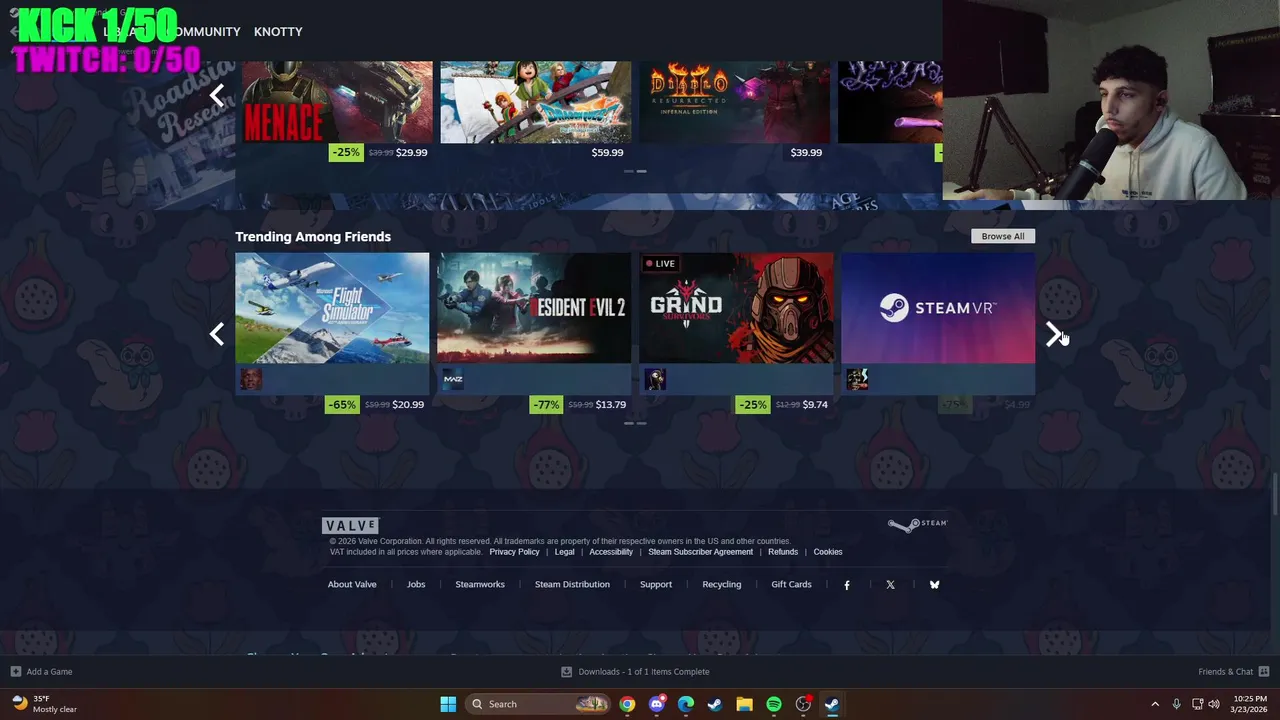The image size is (1280, 720).
Task: Click the Downloads status icon
Action: (566, 672)
